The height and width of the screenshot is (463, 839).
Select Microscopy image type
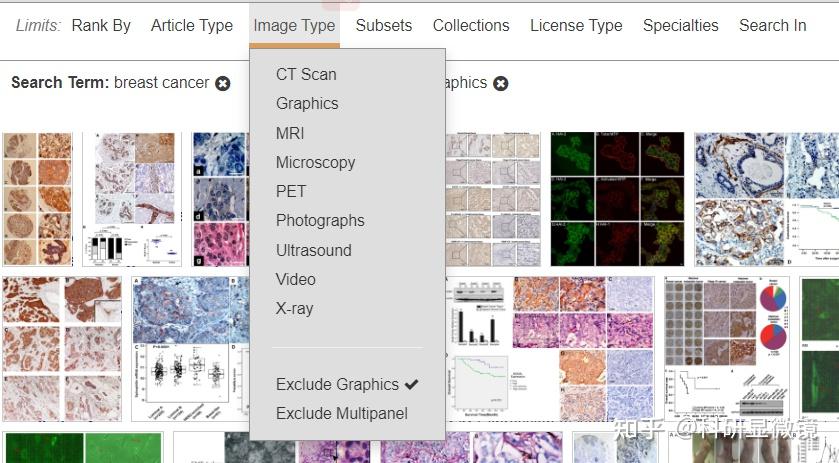315,162
